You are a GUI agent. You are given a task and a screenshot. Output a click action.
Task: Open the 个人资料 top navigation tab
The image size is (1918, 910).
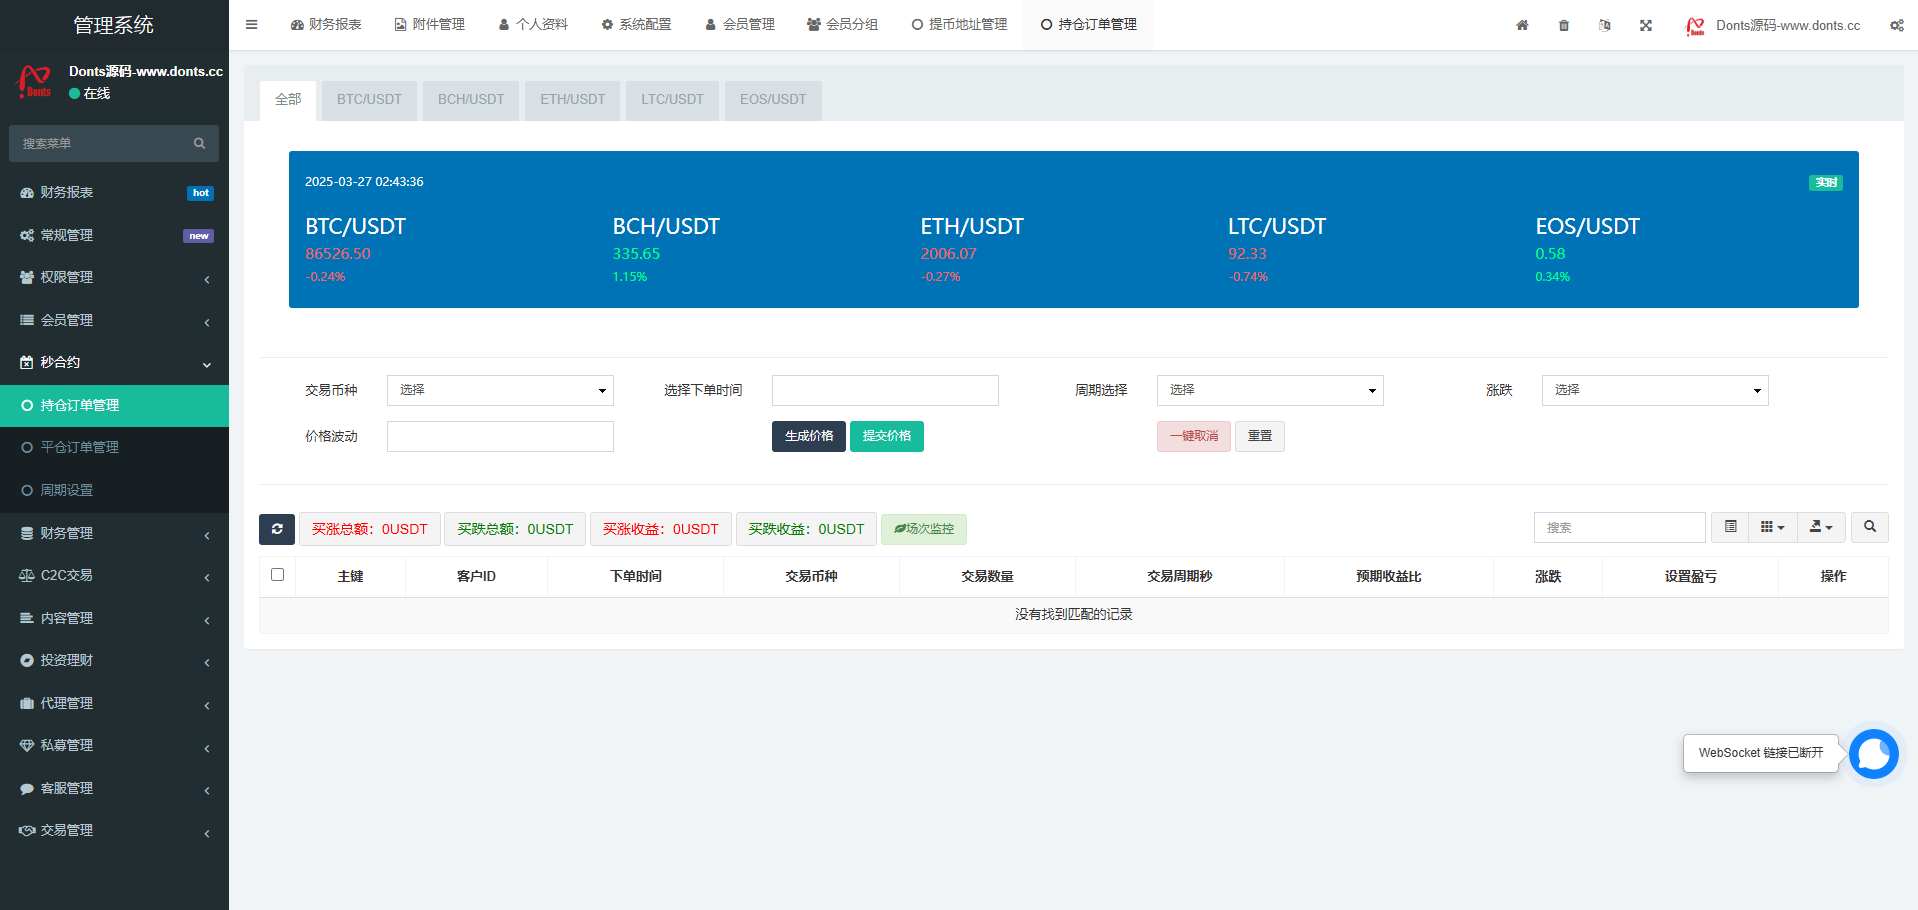click(533, 25)
